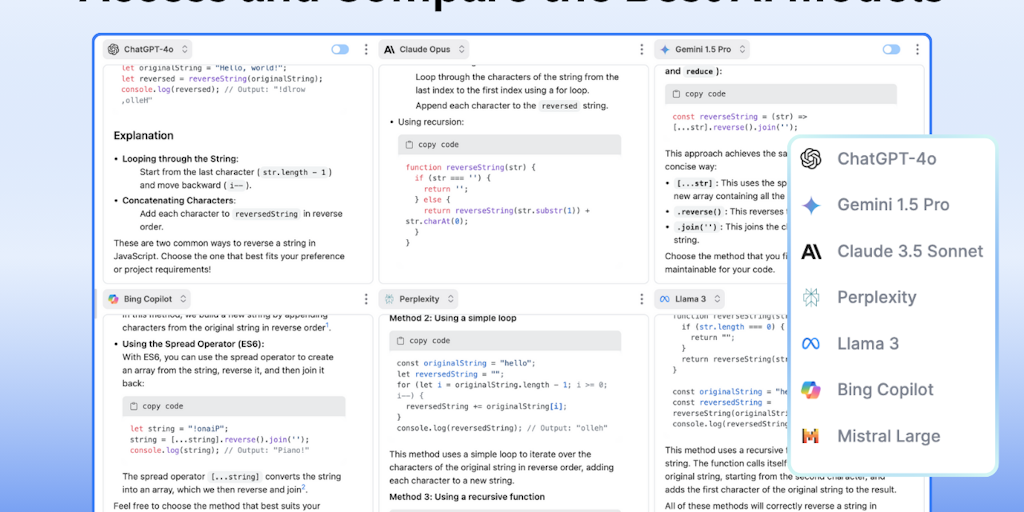1024x512 pixels.
Task: Click the OpenAI icon in the model list
Action: click(x=811, y=159)
